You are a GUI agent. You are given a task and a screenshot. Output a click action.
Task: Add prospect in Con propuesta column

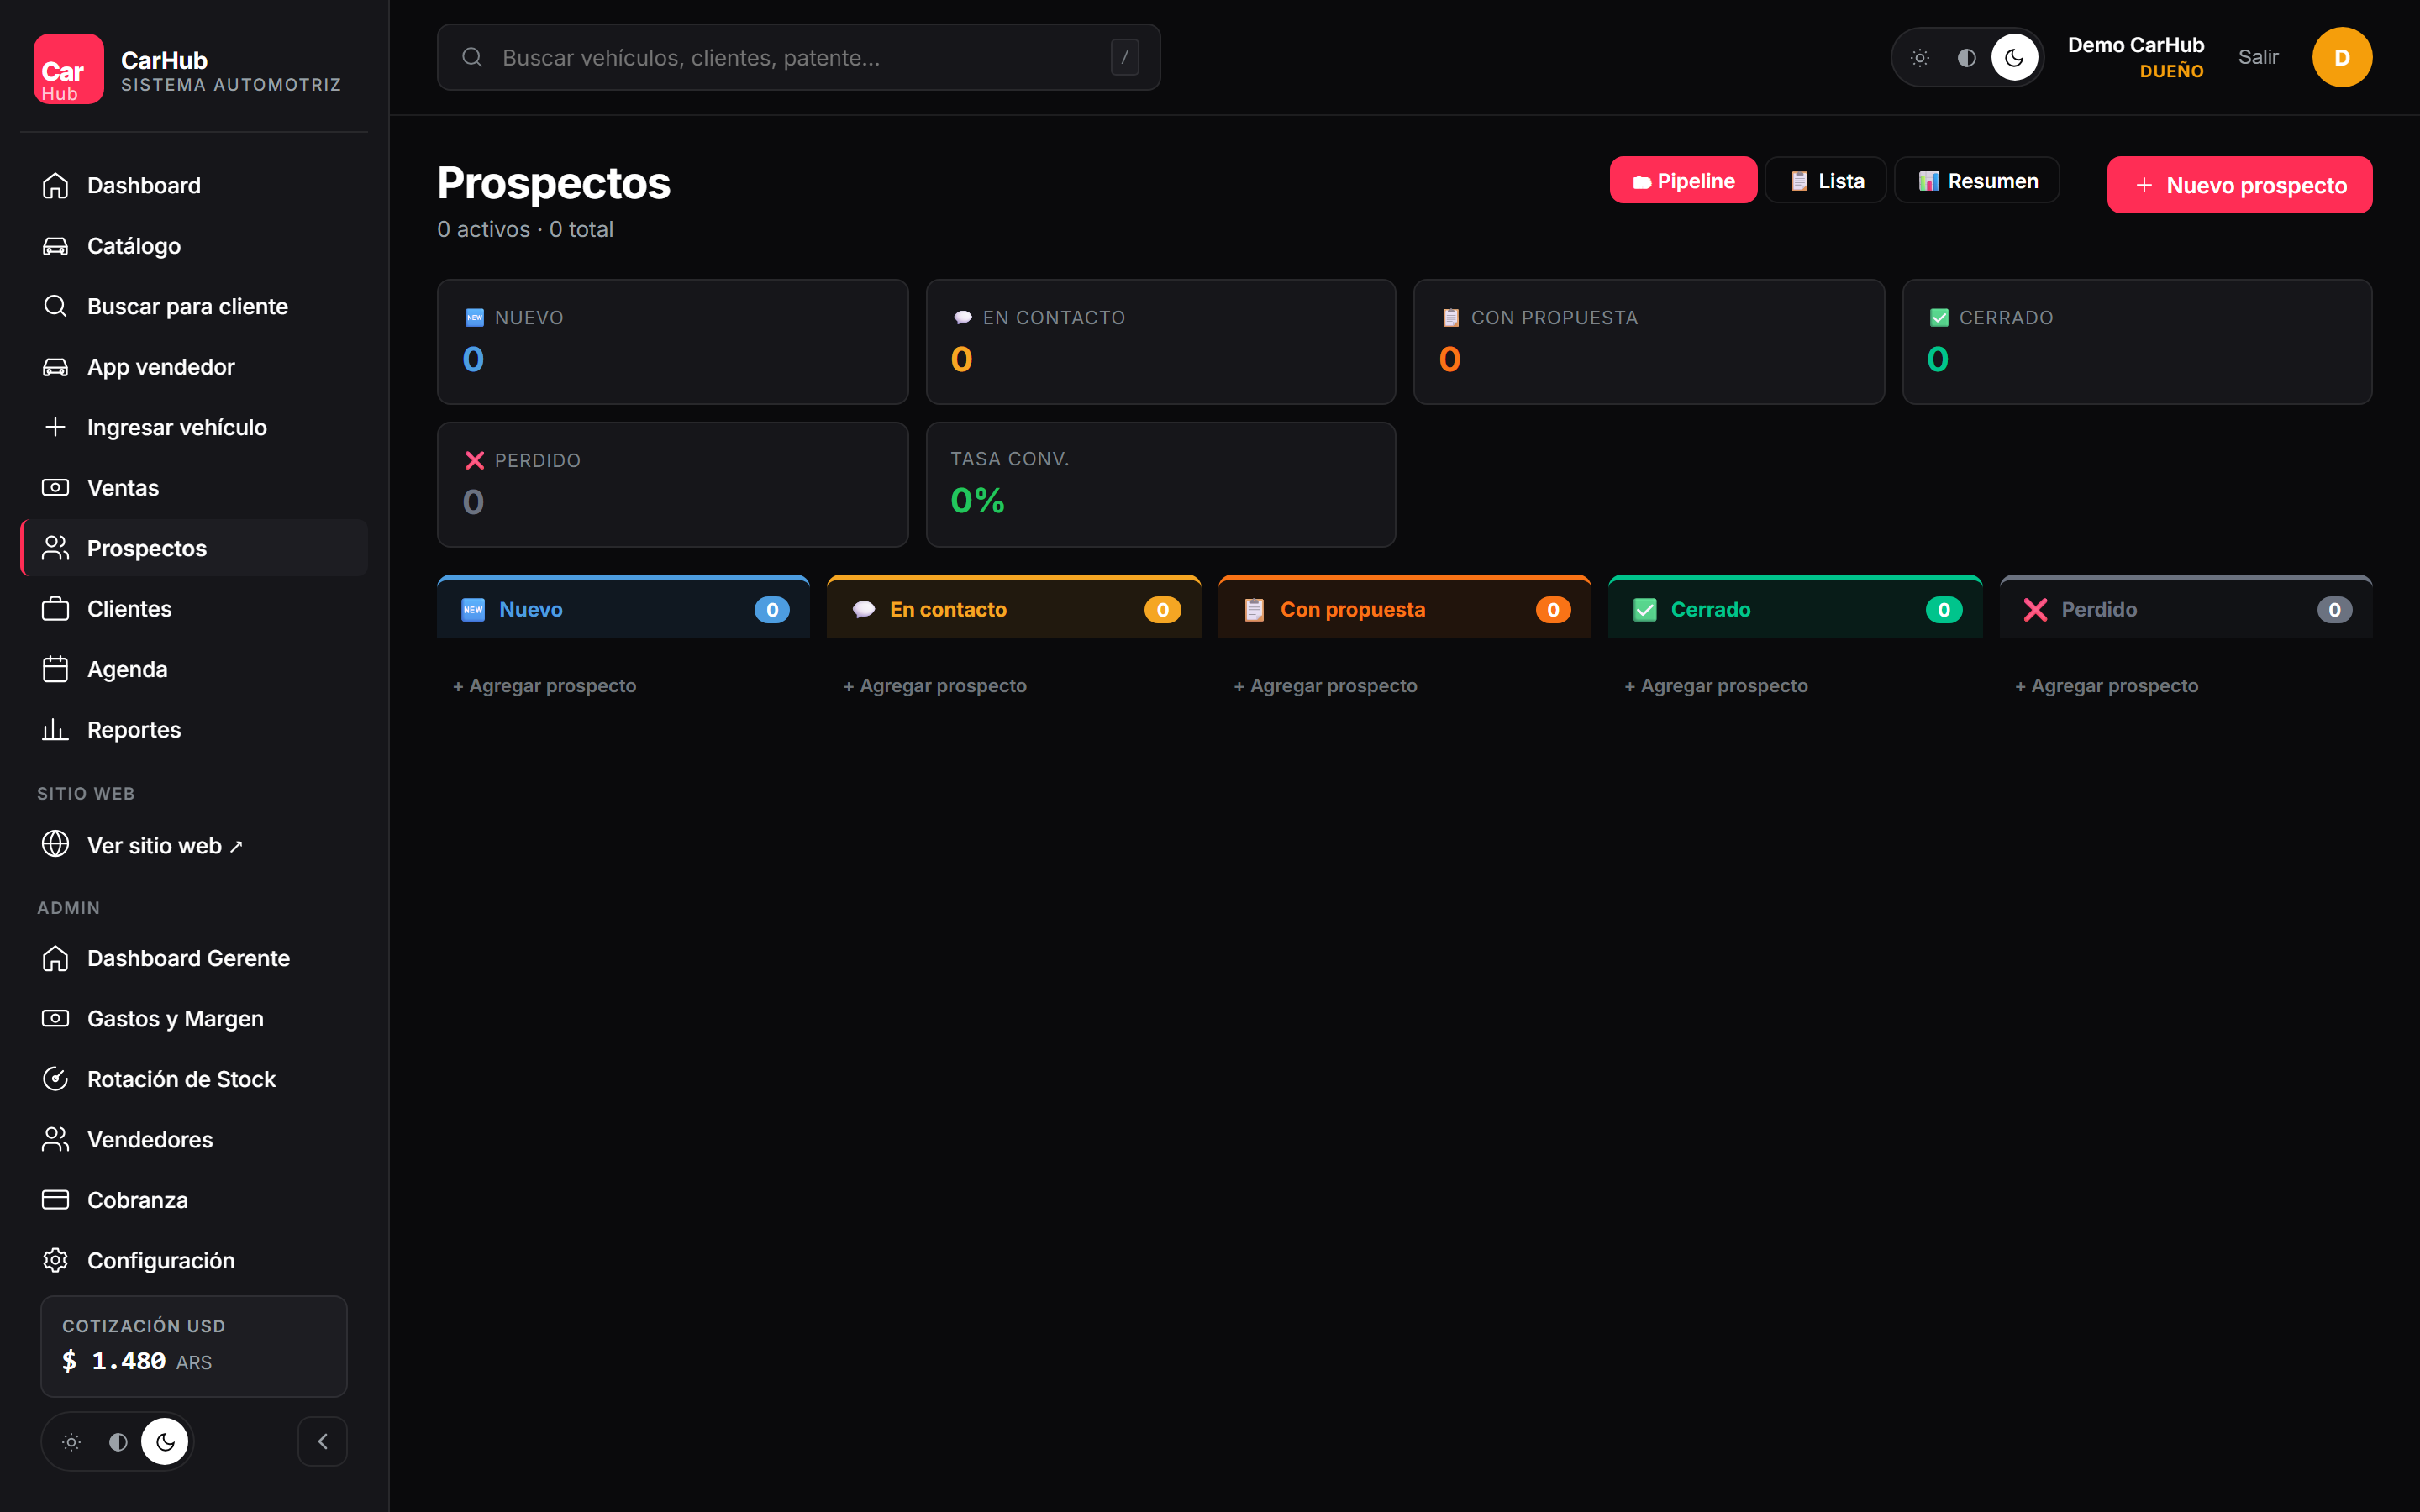point(1325,686)
